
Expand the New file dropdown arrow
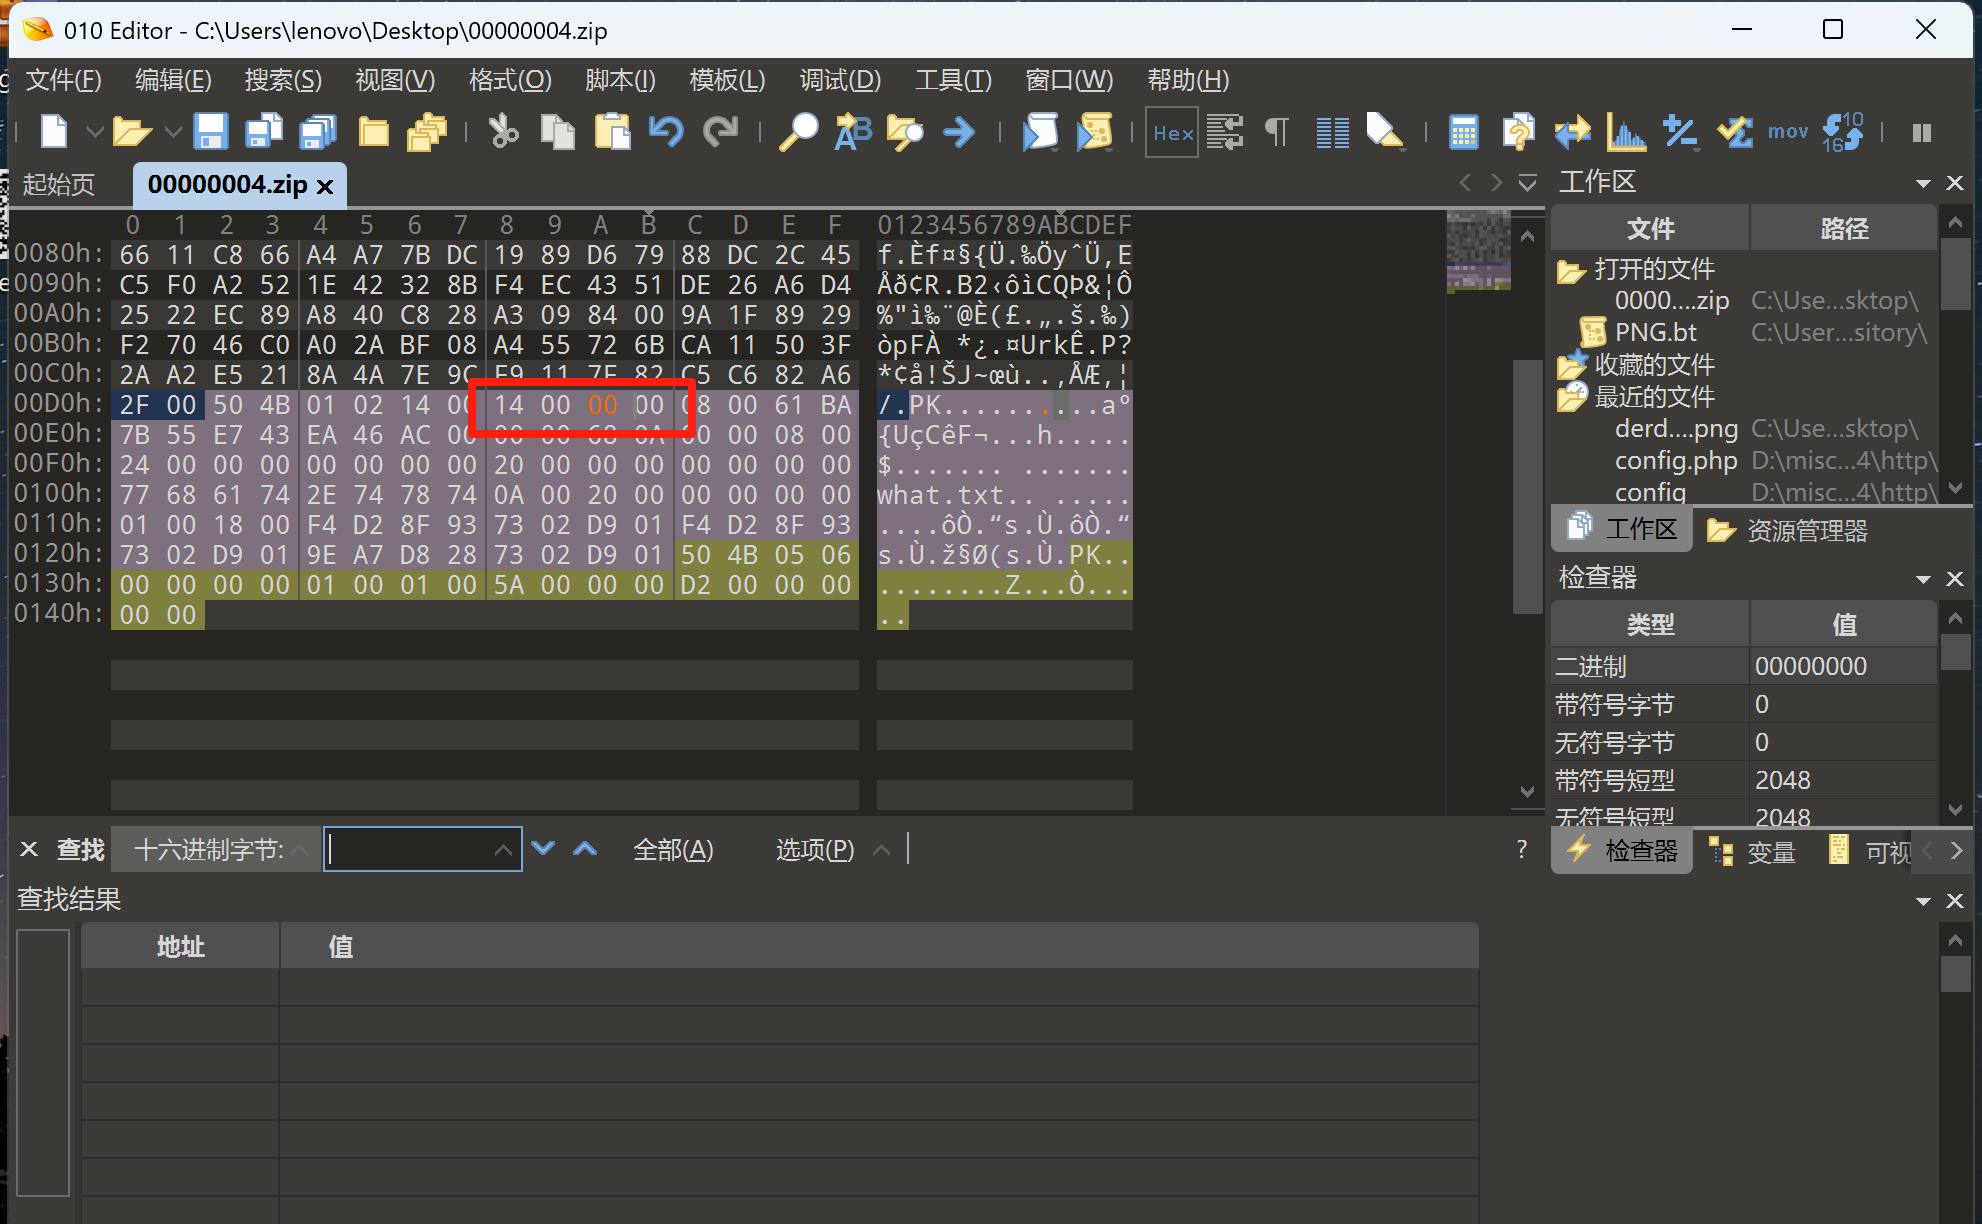pyautogui.click(x=94, y=132)
